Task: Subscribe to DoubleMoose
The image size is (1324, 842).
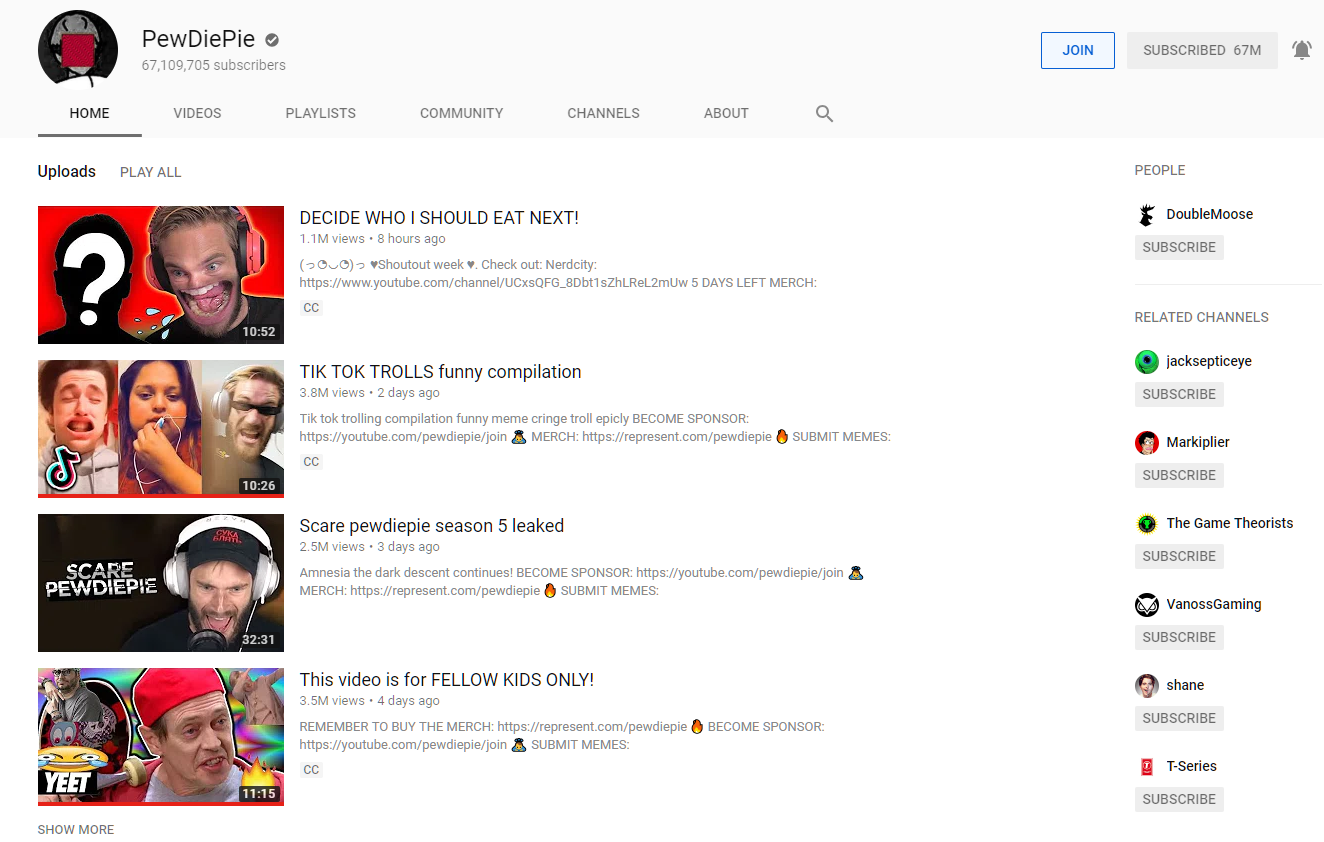Action: [x=1179, y=247]
